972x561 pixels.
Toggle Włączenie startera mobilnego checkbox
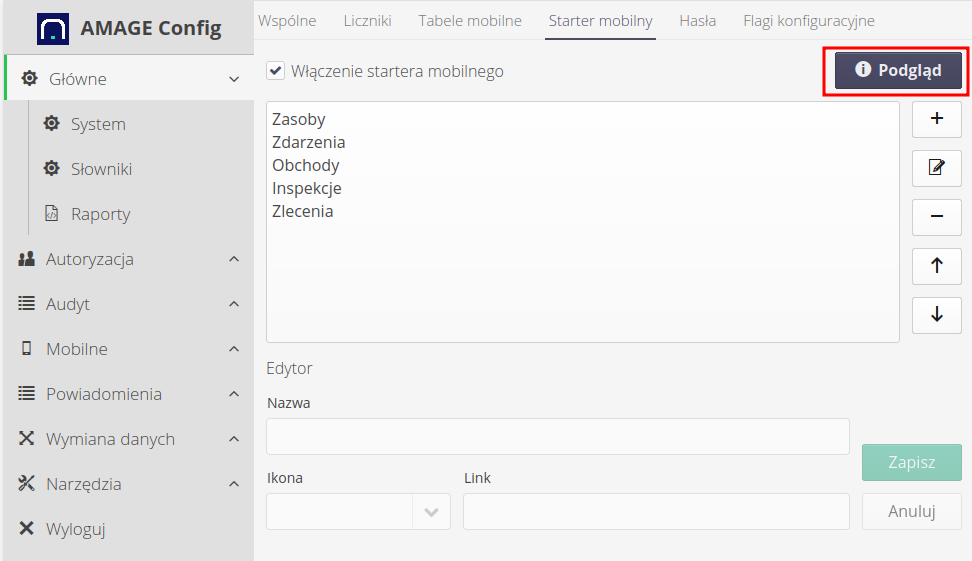point(275,71)
